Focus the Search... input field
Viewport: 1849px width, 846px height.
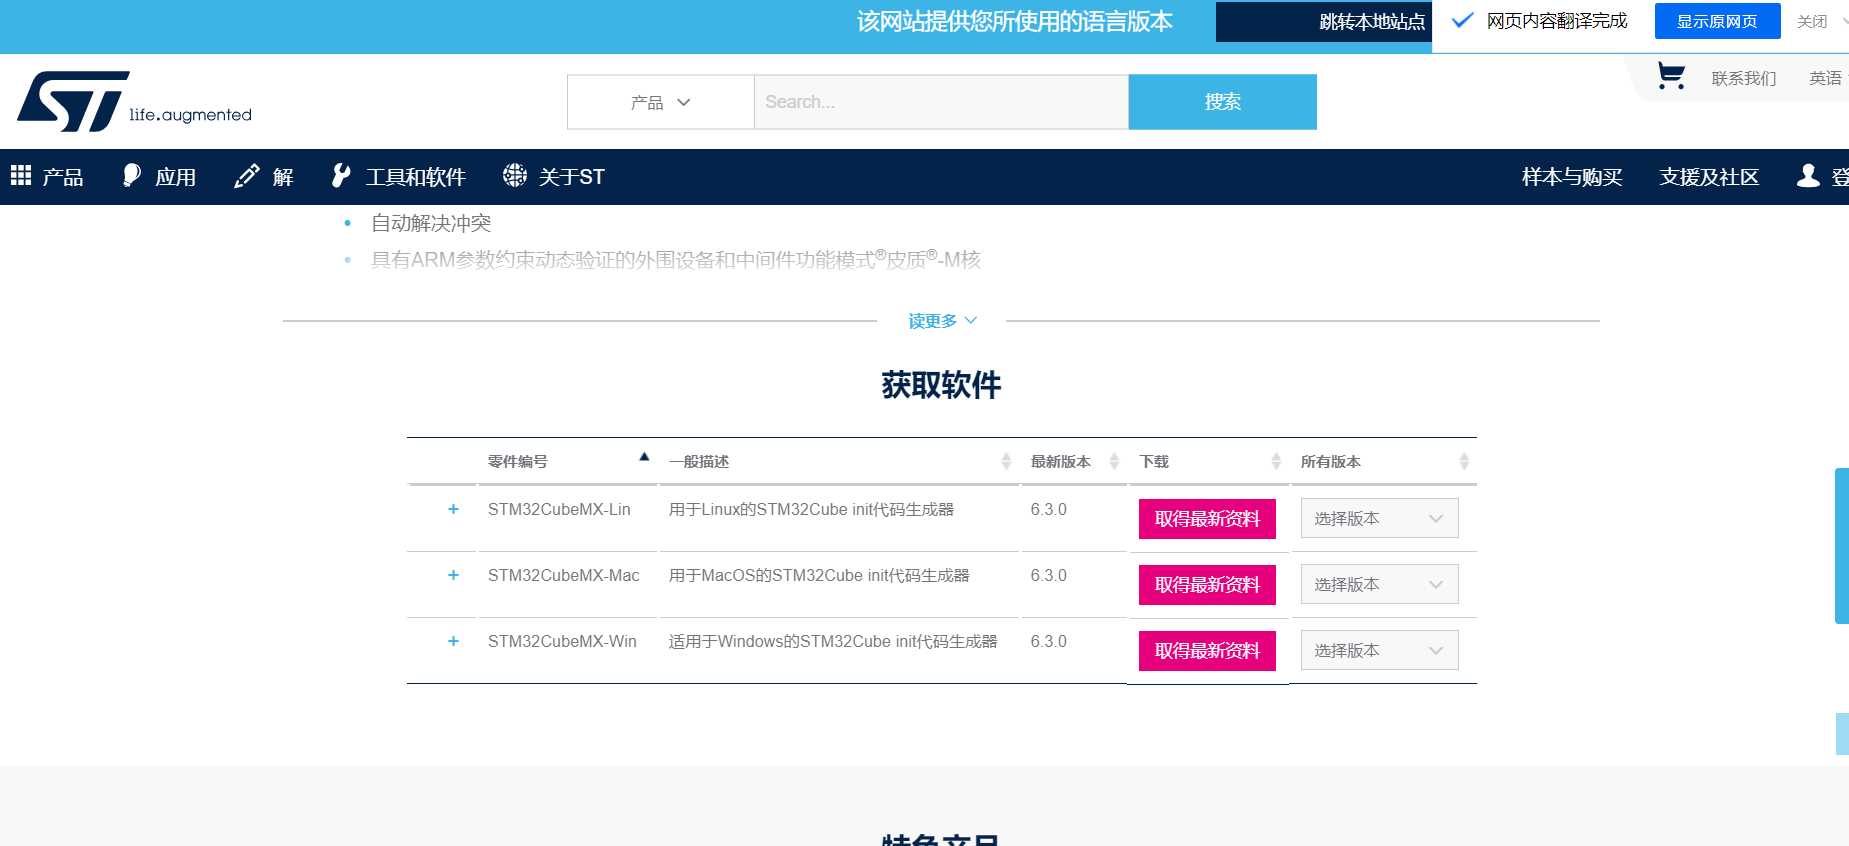pos(941,102)
